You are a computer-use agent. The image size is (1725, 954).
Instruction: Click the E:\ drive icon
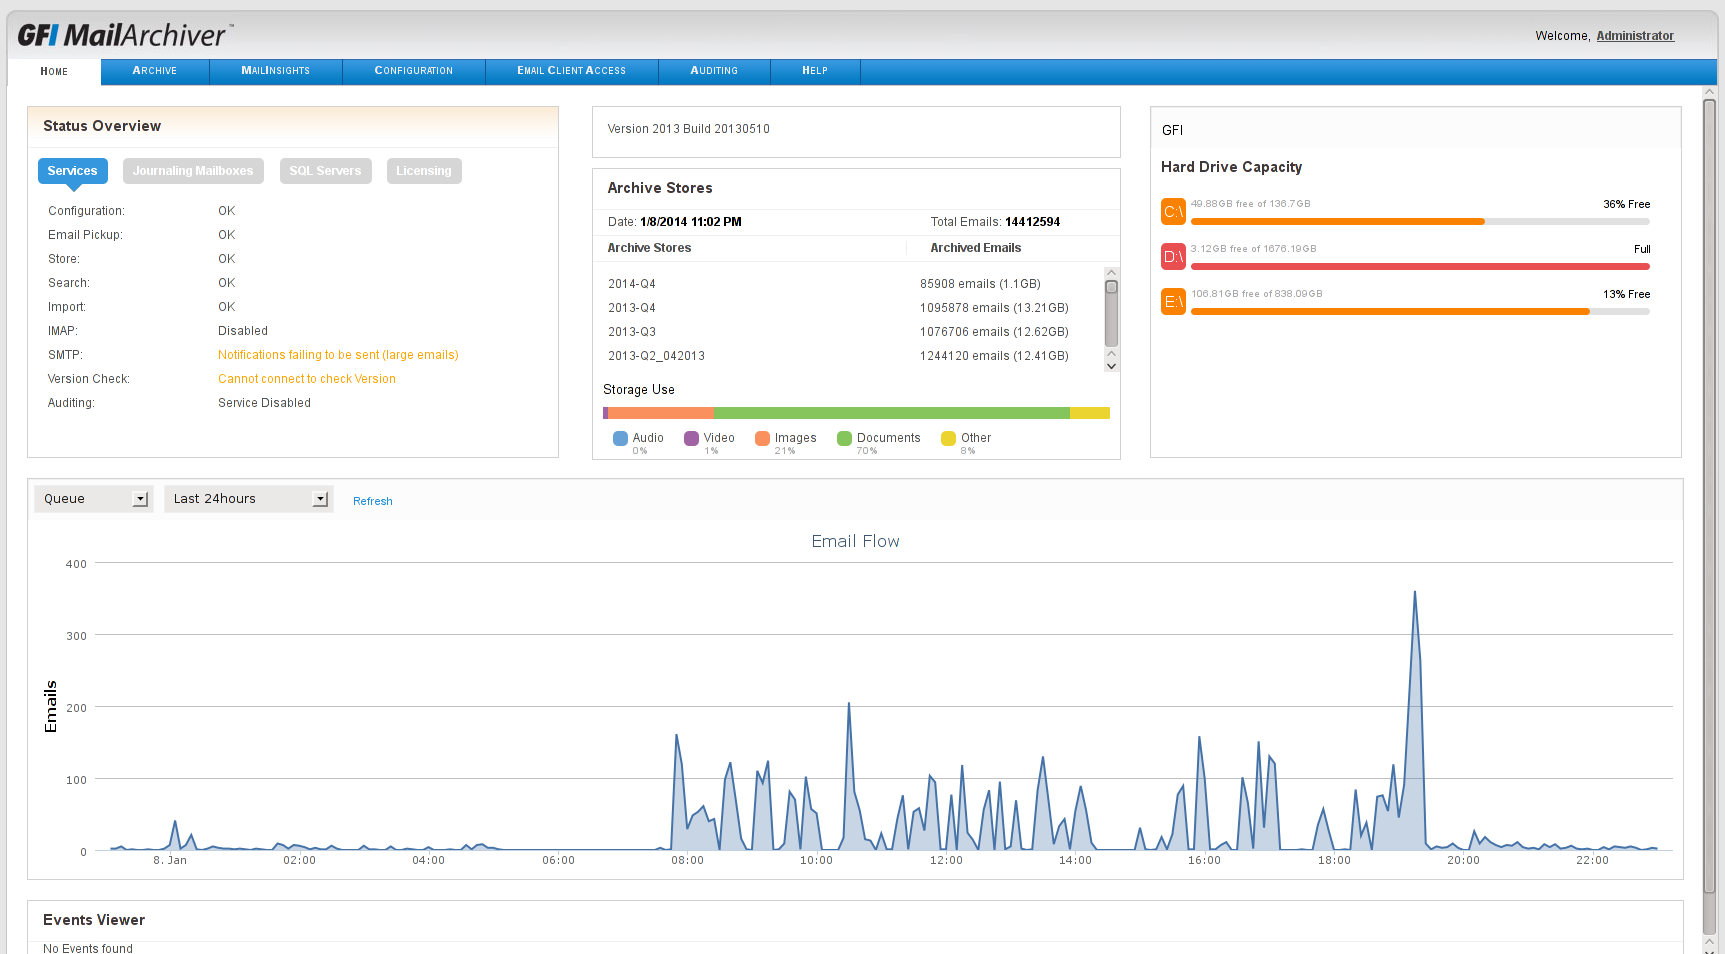coord(1173,301)
